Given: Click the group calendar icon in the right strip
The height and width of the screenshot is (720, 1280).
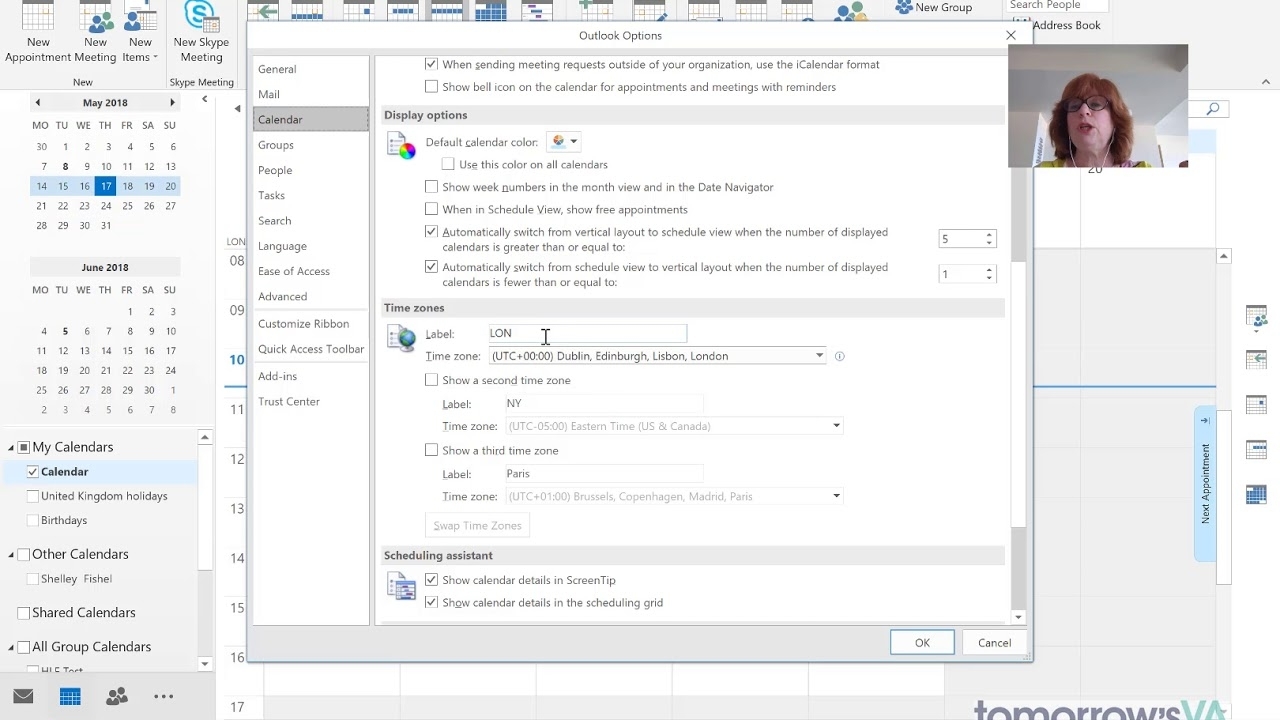Looking at the screenshot, I should click(1256, 317).
